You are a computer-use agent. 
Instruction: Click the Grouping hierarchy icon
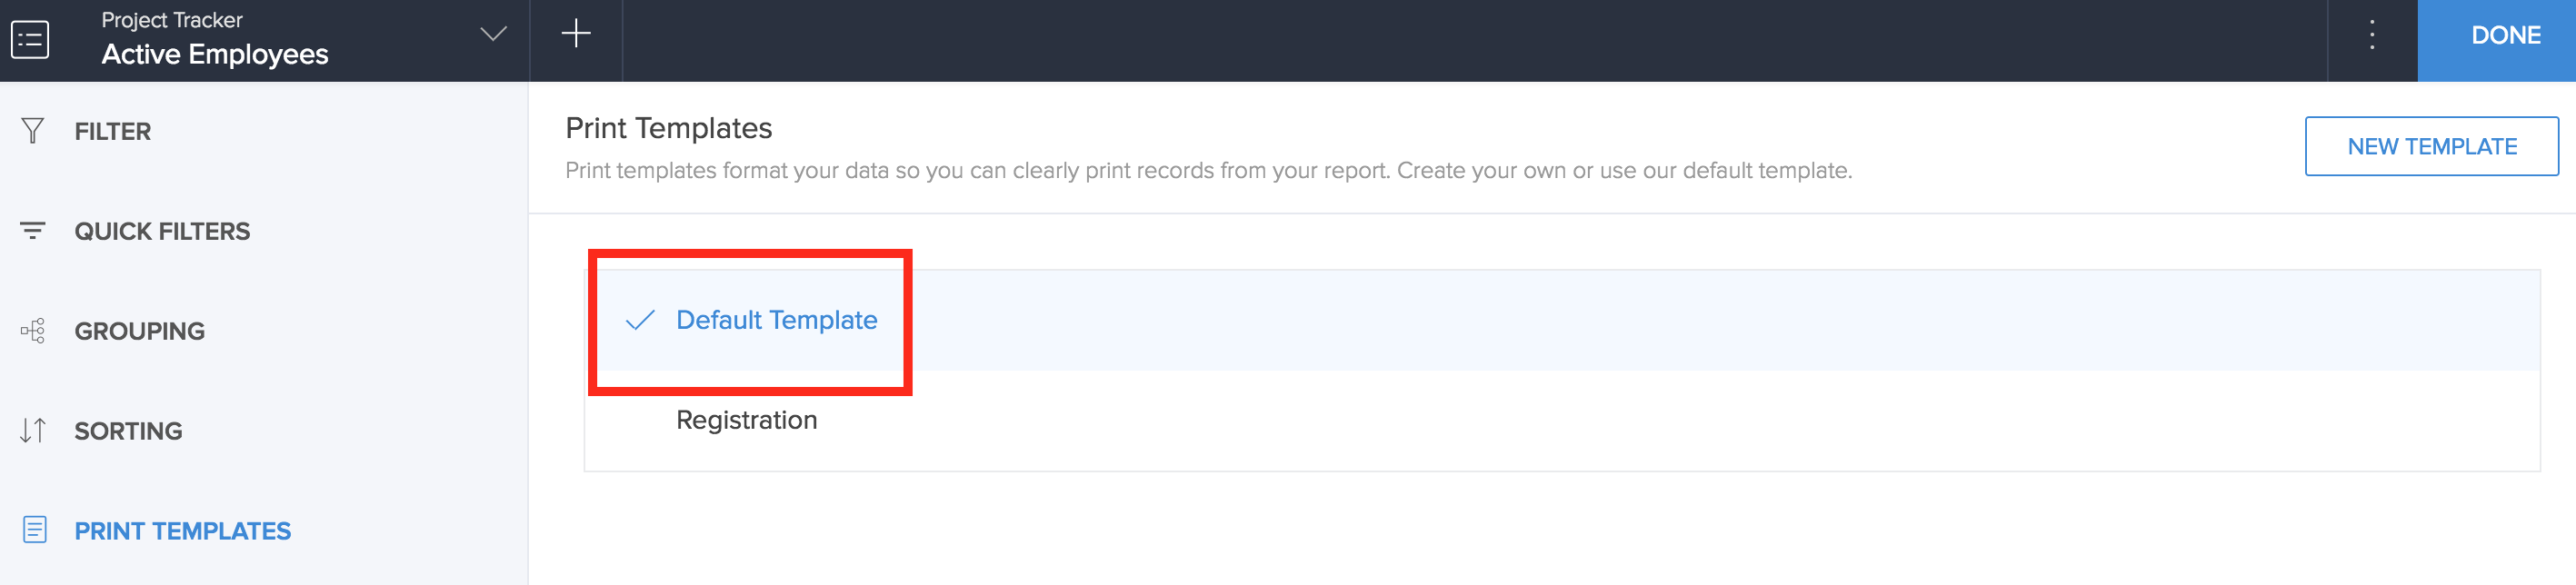tap(32, 331)
